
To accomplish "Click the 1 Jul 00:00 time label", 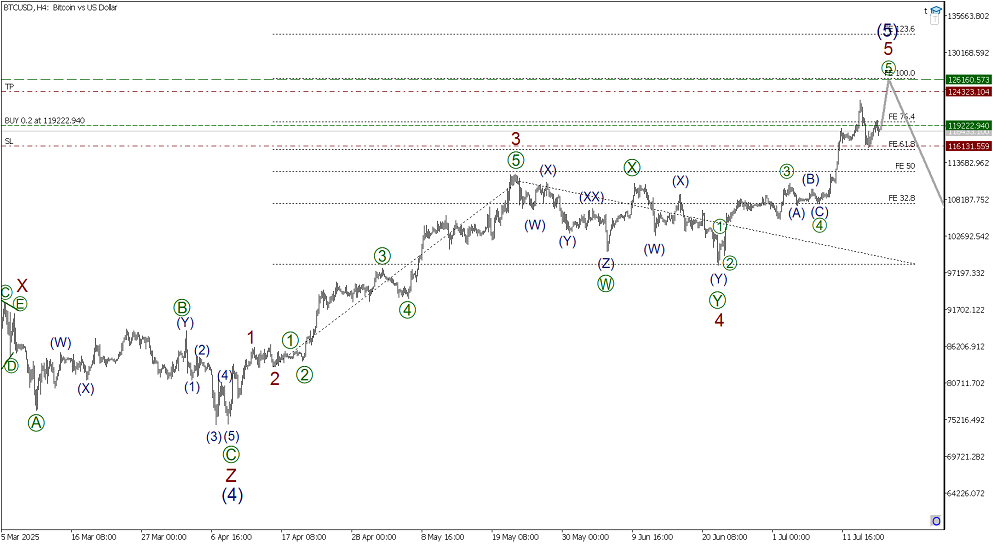I will coord(791,537).
